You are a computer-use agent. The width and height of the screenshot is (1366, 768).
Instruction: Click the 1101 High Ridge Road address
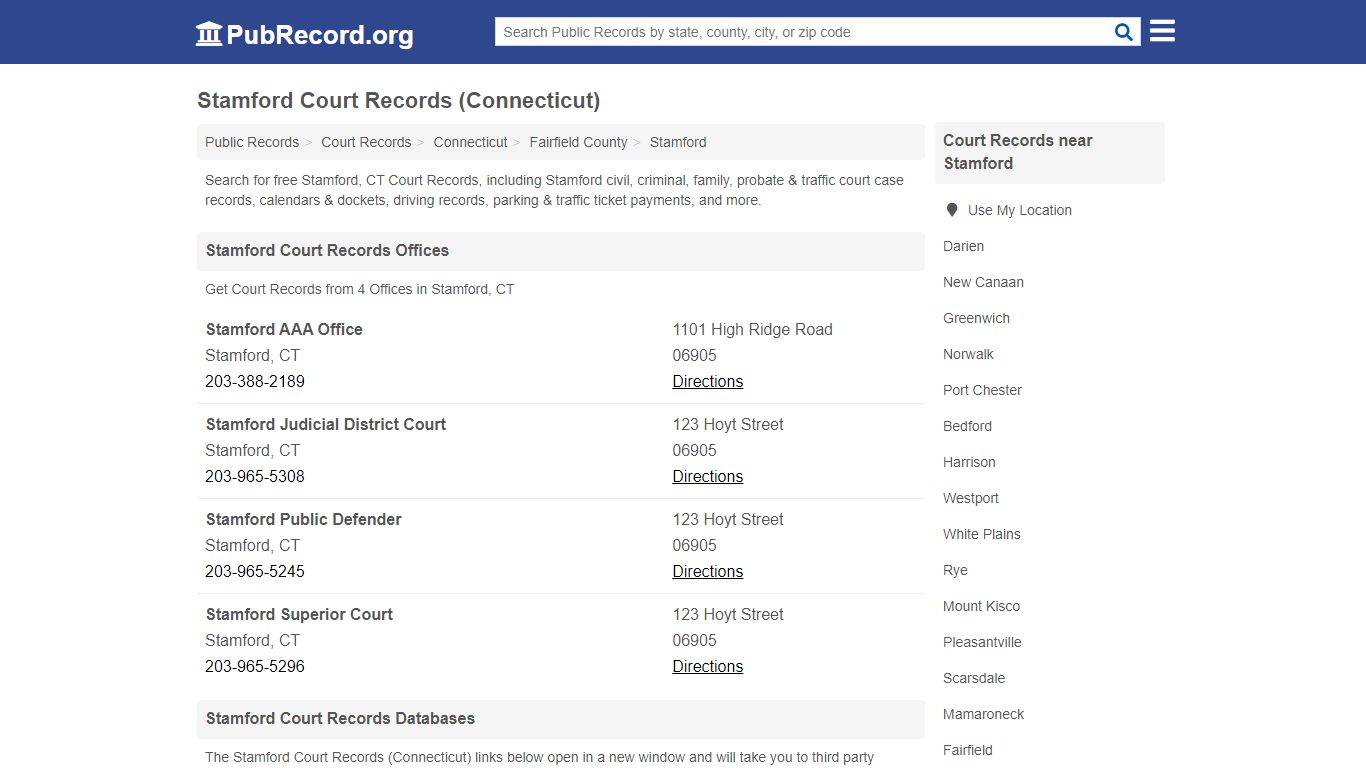tap(752, 329)
